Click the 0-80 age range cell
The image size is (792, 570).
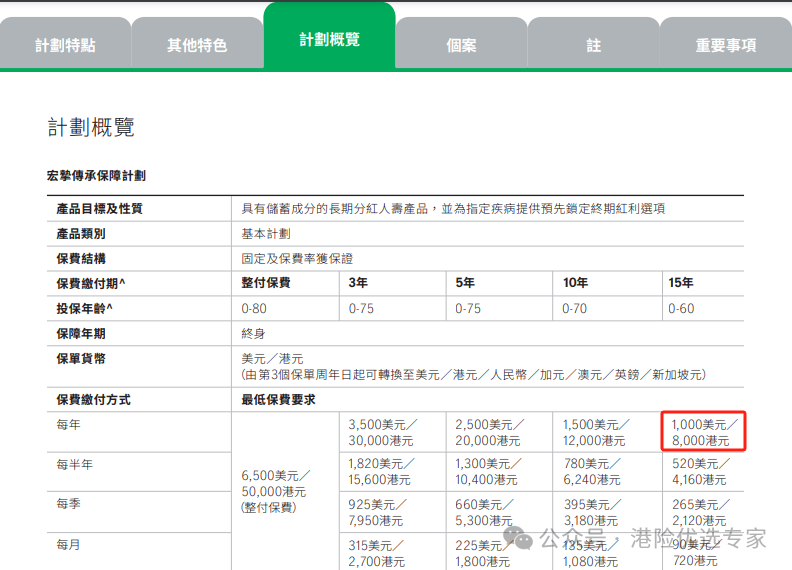click(x=254, y=308)
